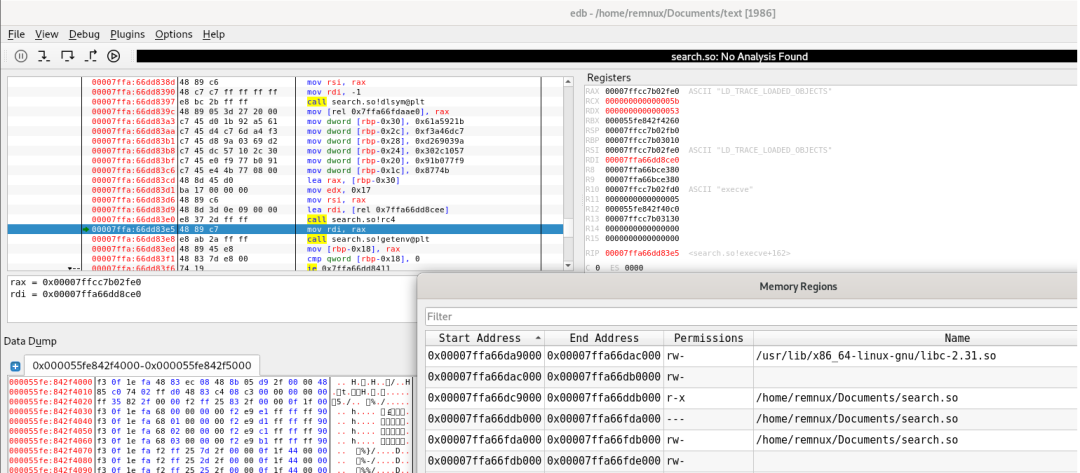This screenshot has height=473, width=1080.
Task: Click the Step Out toolbar icon
Action: (x=91, y=57)
